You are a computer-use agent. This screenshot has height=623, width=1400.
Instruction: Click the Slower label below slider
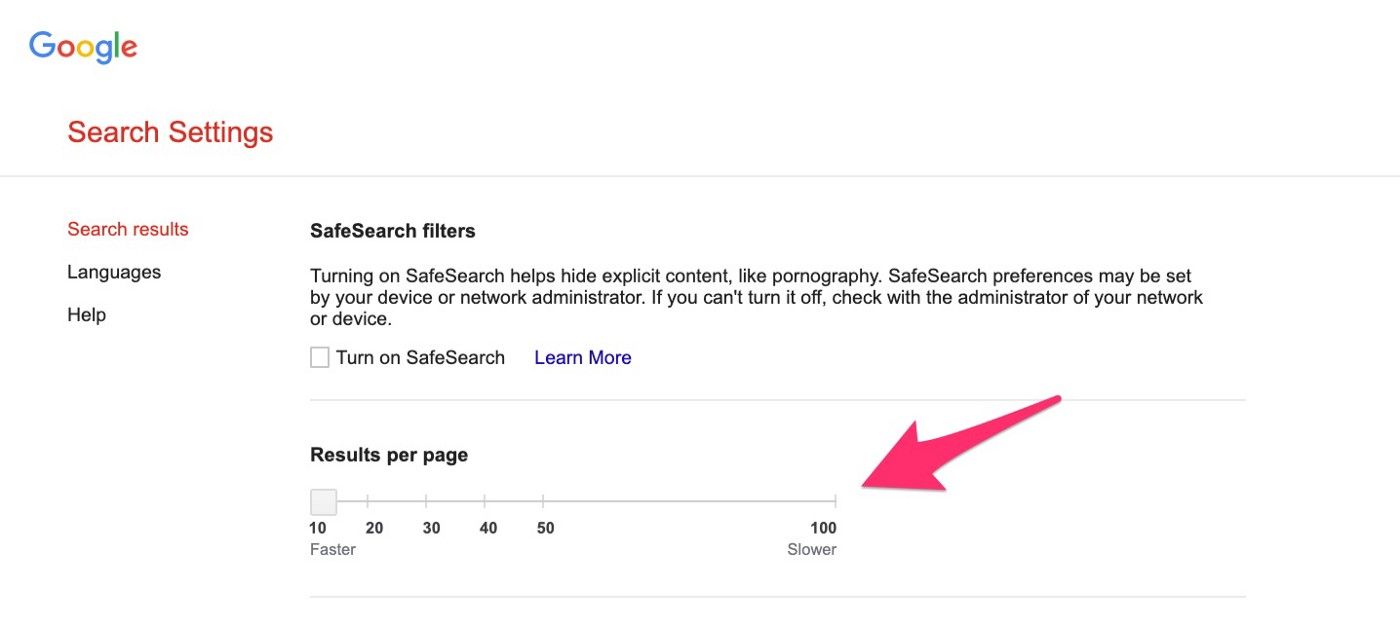(x=812, y=550)
